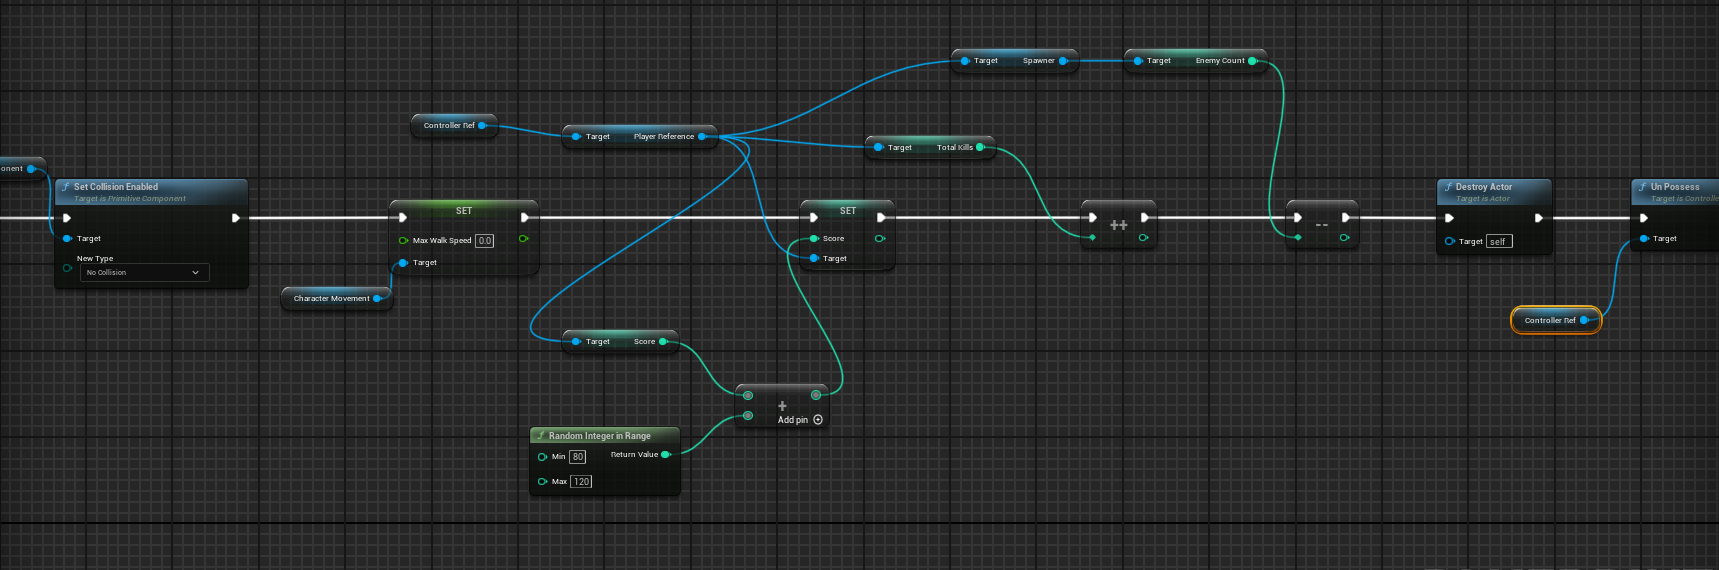1719x570 pixels.
Task: Click Target pin on Score SET node
Action: pyautogui.click(x=814, y=258)
